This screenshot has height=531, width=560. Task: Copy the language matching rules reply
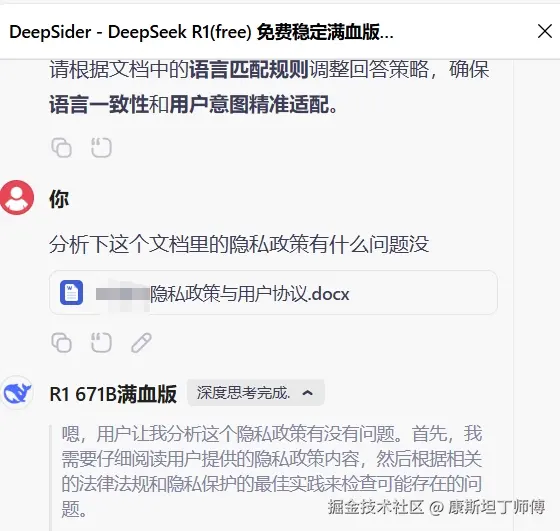[62, 147]
